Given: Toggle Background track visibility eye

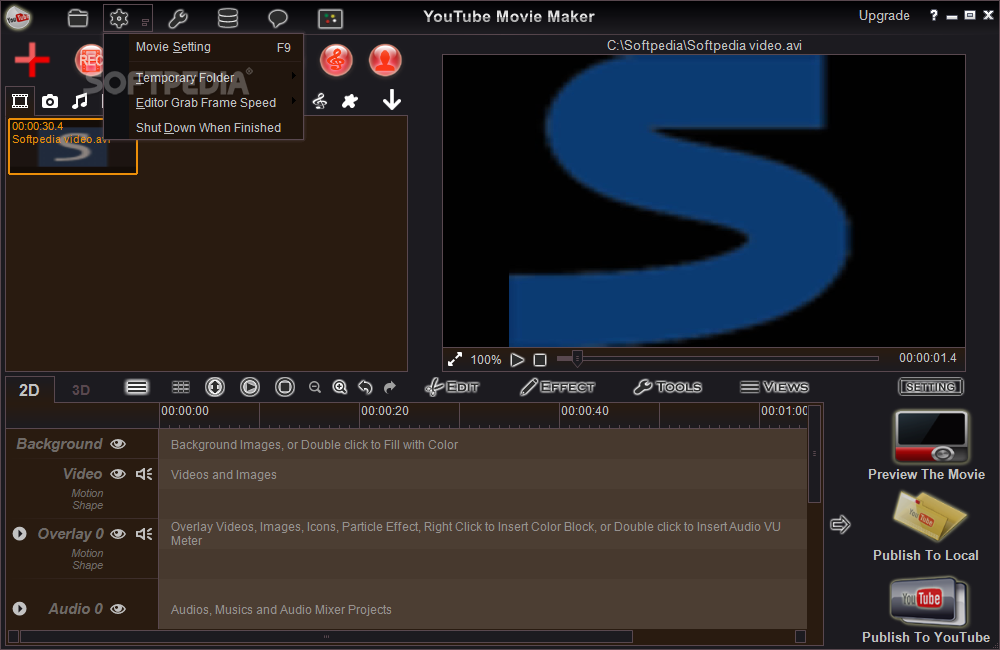Looking at the screenshot, I should (118, 444).
